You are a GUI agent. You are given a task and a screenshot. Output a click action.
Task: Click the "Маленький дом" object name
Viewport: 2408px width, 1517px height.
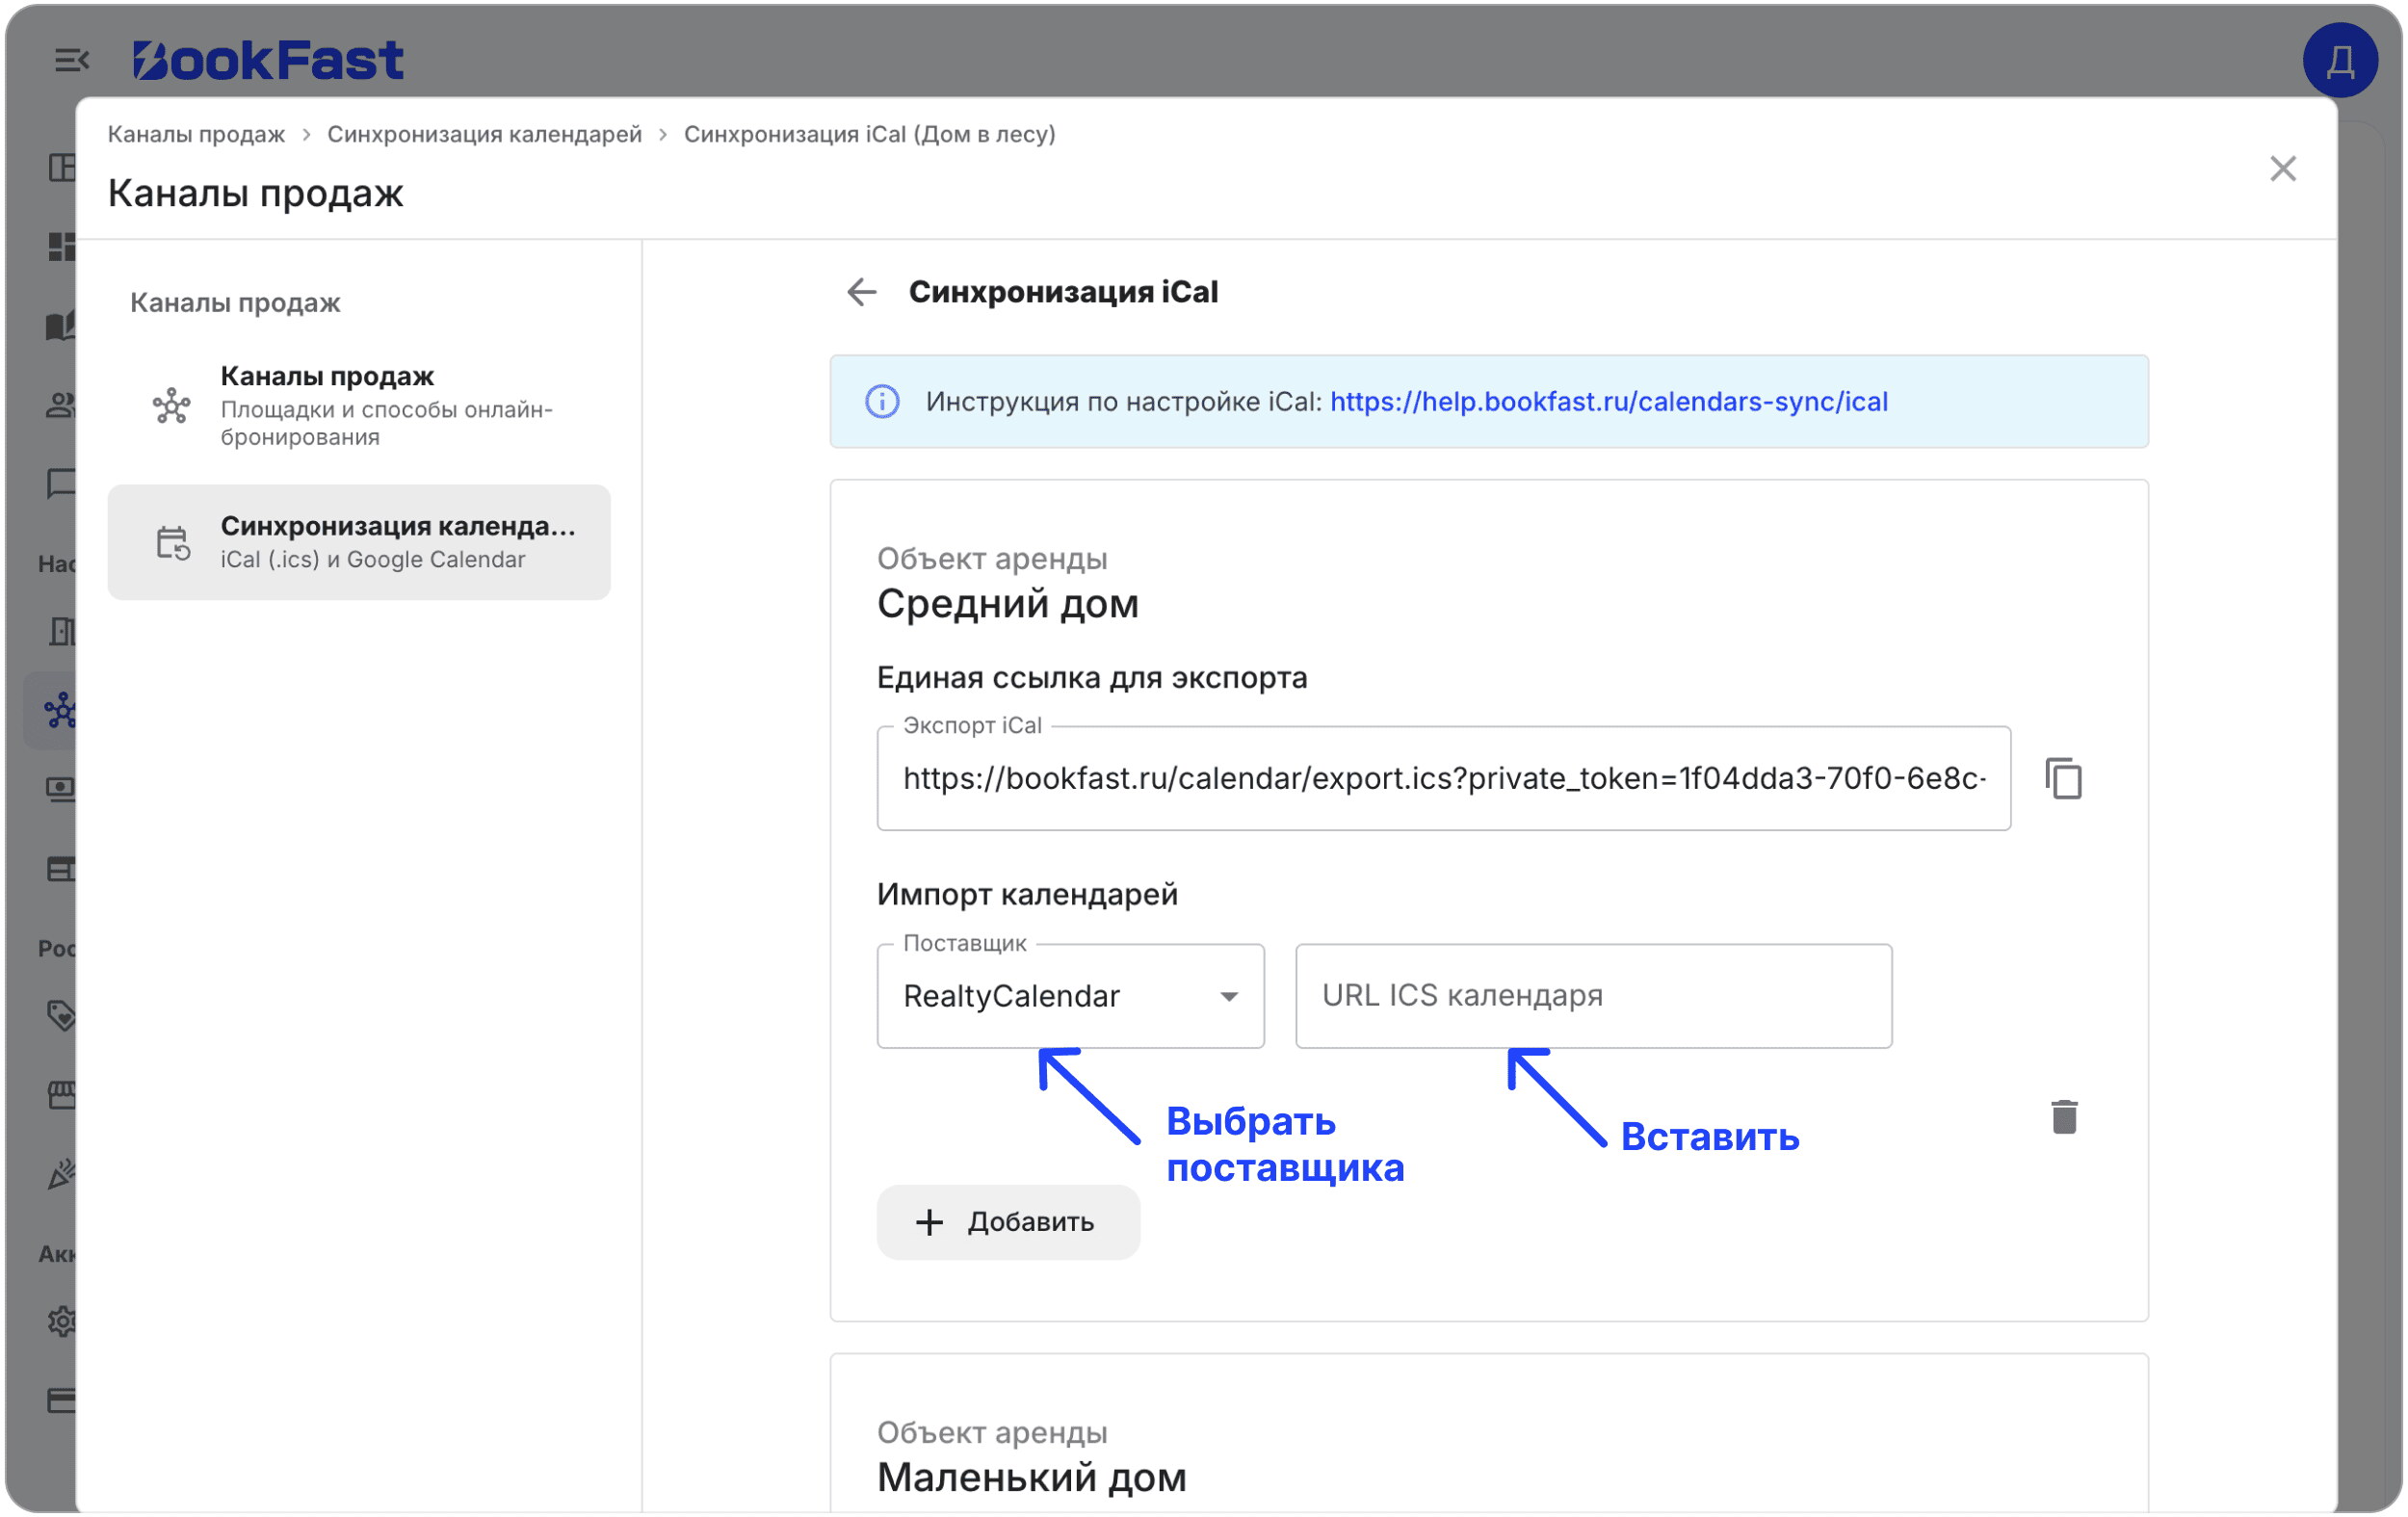[x=1031, y=1477]
